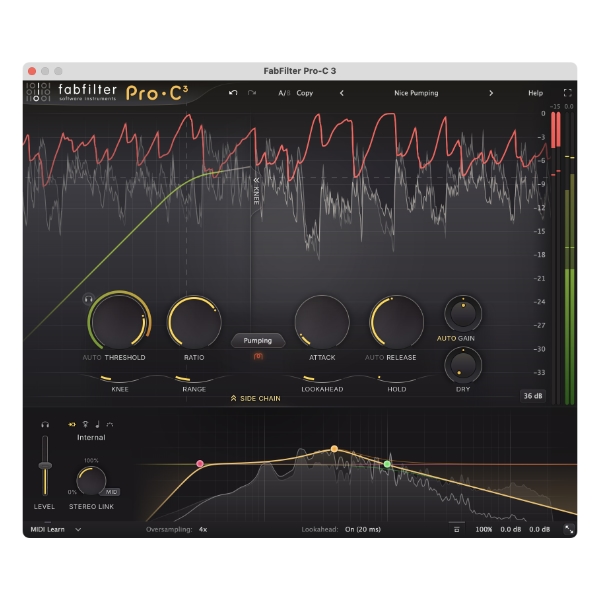Screen dimensions: 600x600
Task: Copy settings with Copy button
Action: 305,93
